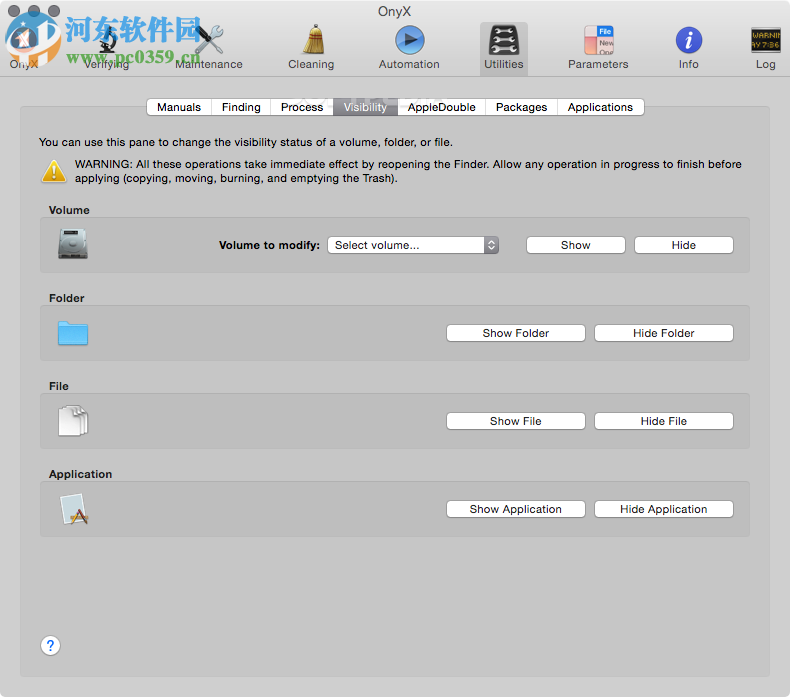Click the stacked documents file icon
The width and height of the screenshot is (790, 697).
pyautogui.click(x=73, y=421)
